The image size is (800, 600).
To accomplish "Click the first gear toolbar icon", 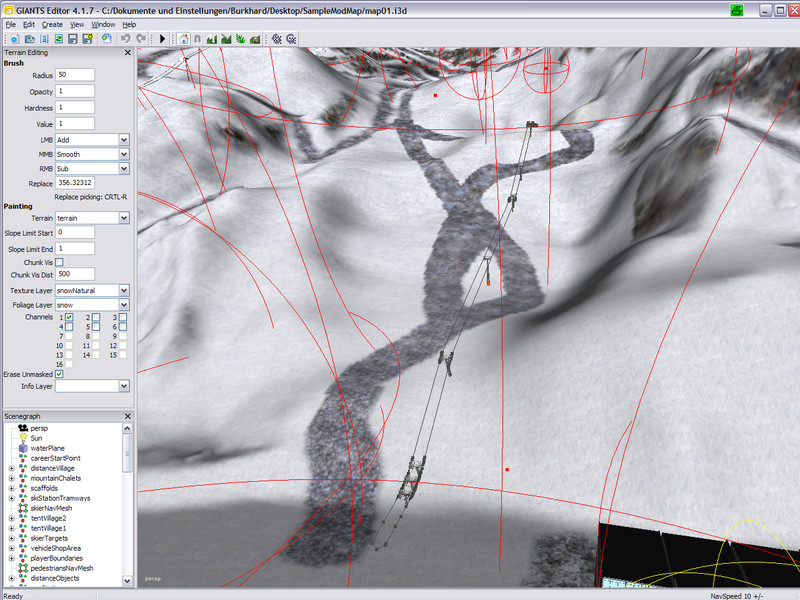I will click(x=277, y=39).
